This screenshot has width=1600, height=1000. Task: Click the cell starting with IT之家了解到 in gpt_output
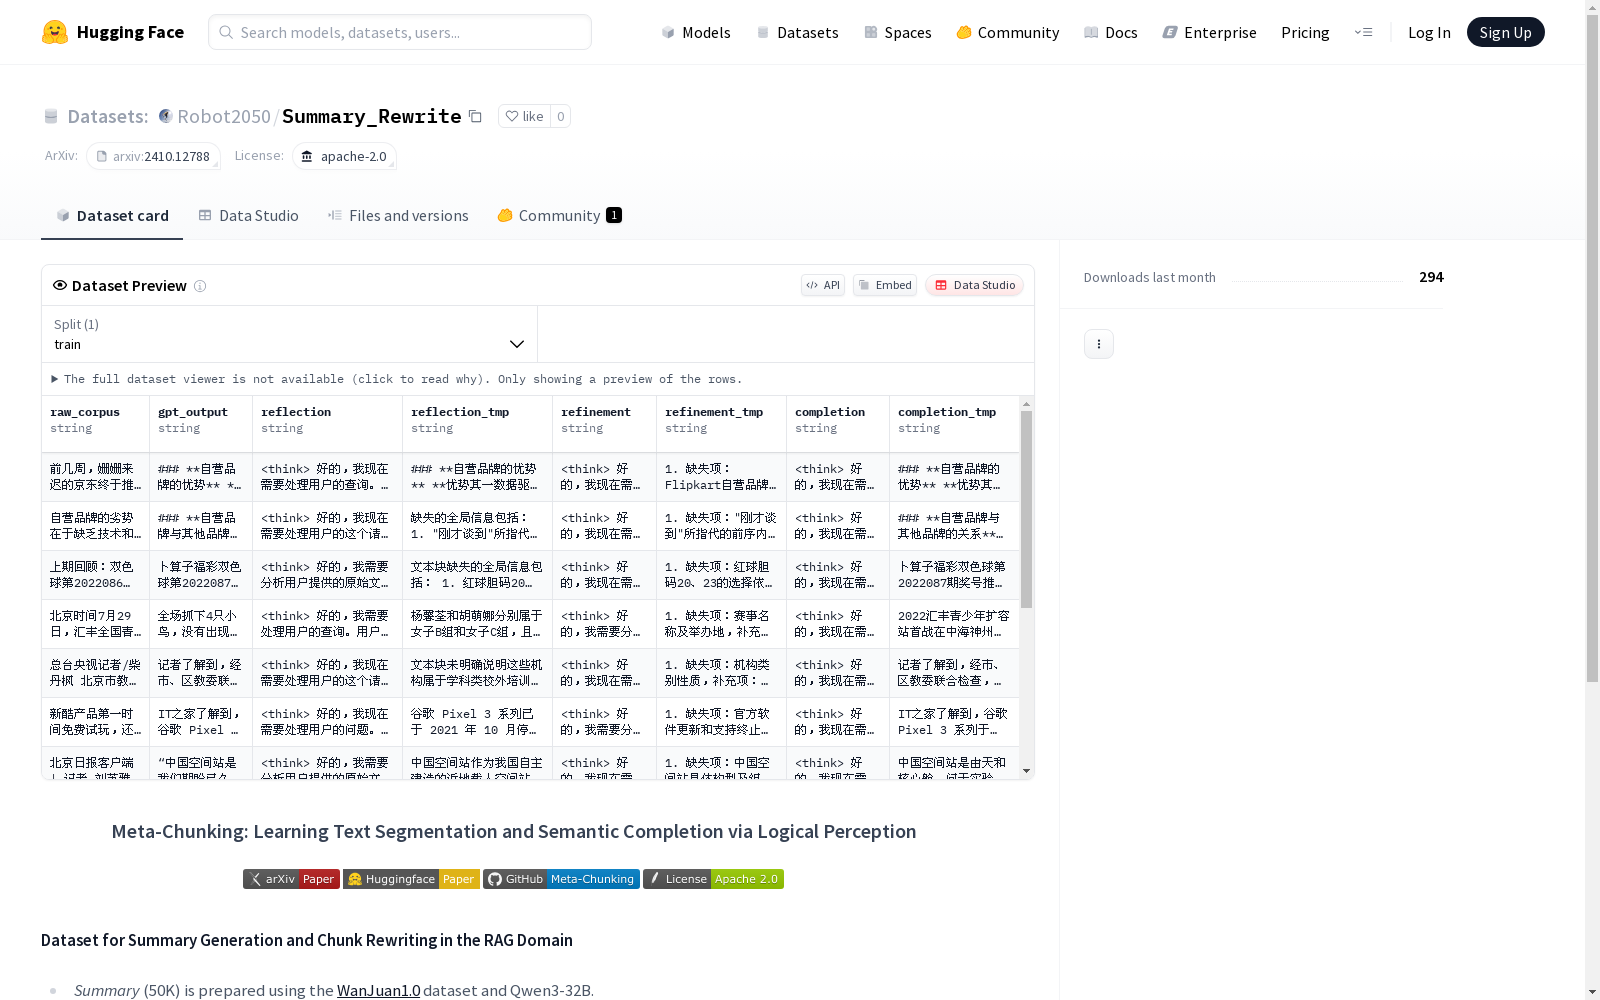tap(201, 722)
